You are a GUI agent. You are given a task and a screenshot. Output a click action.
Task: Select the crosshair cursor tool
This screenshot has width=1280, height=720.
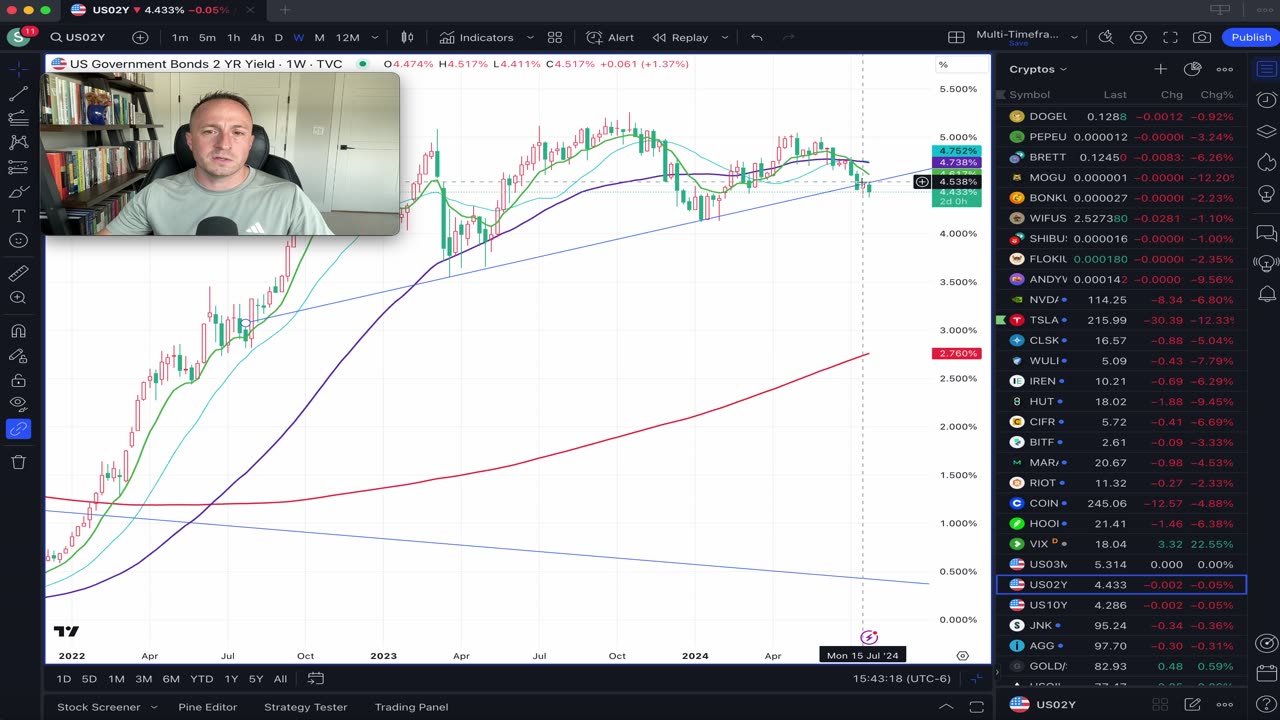[18, 69]
